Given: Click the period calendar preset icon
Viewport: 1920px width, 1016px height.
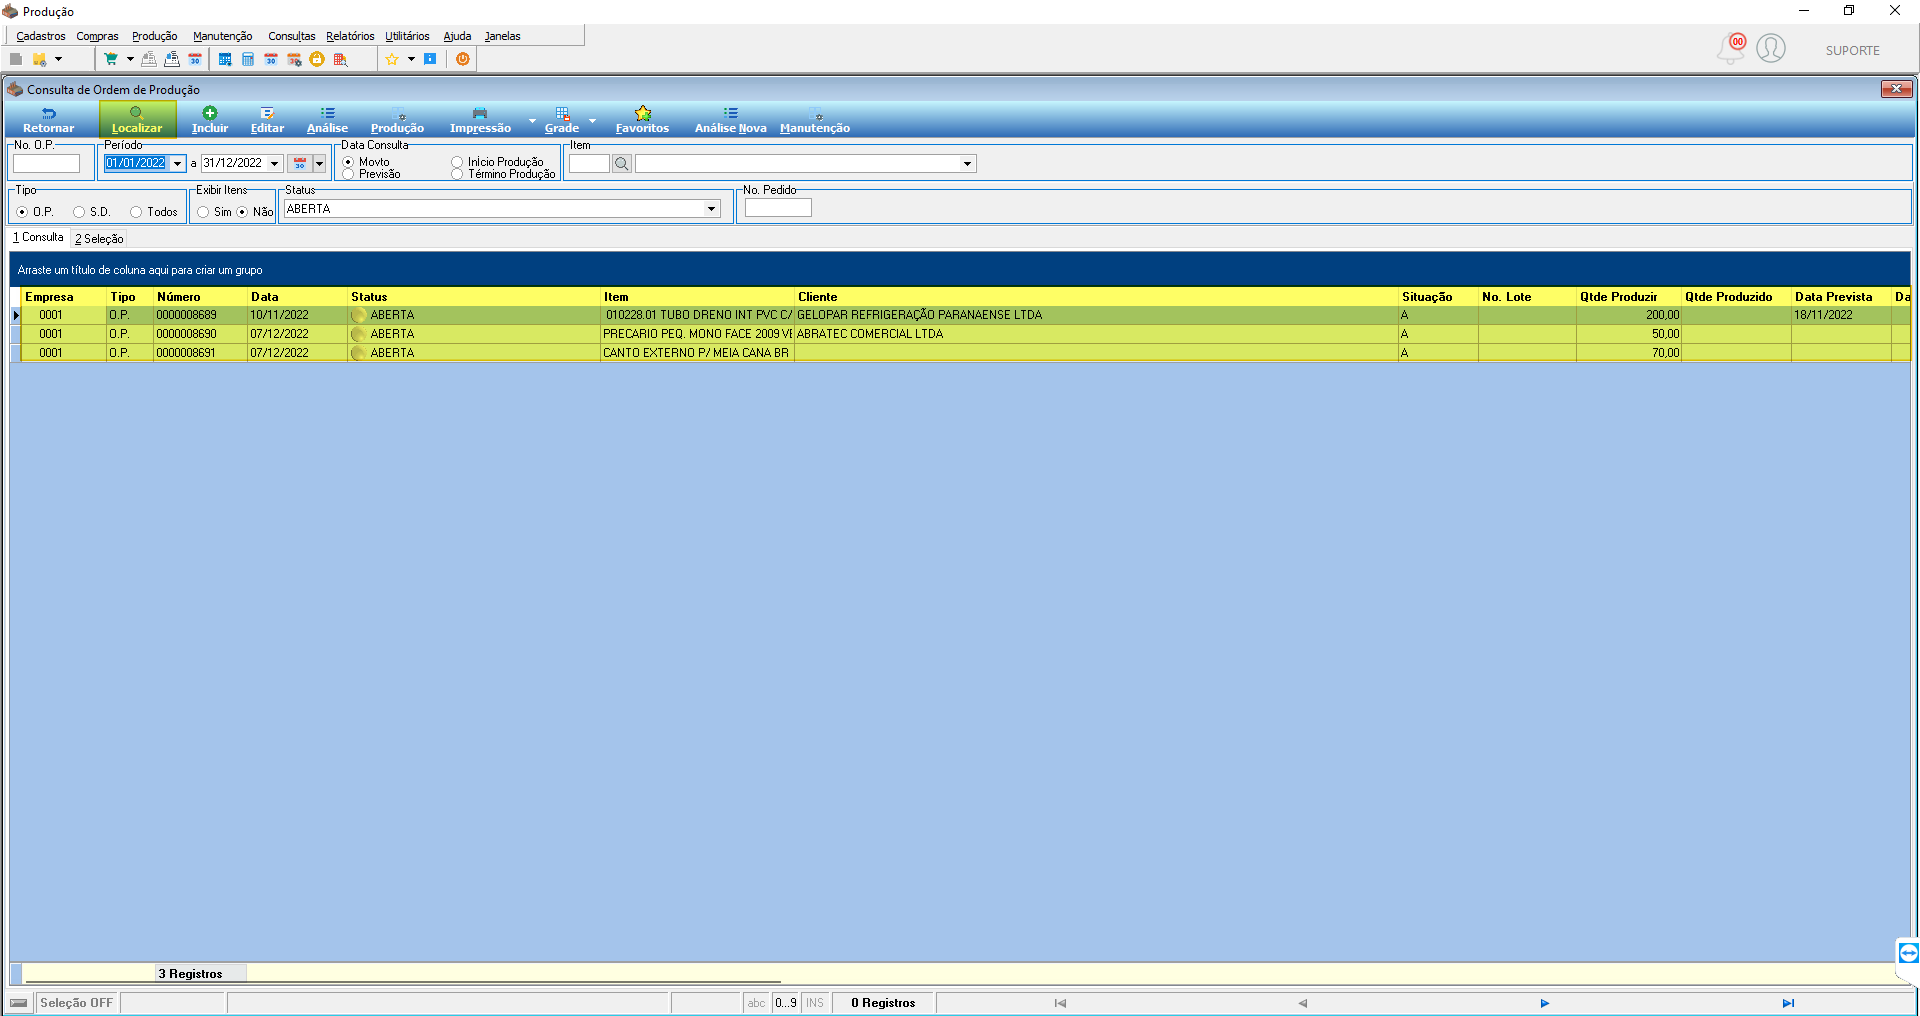Looking at the screenshot, I should pyautogui.click(x=300, y=163).
